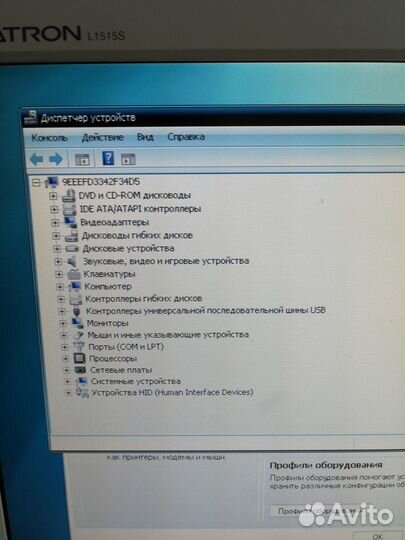The image size is (405, 540).
Task: Expand Сетевые платы node
Action: [x=67, y=371]
